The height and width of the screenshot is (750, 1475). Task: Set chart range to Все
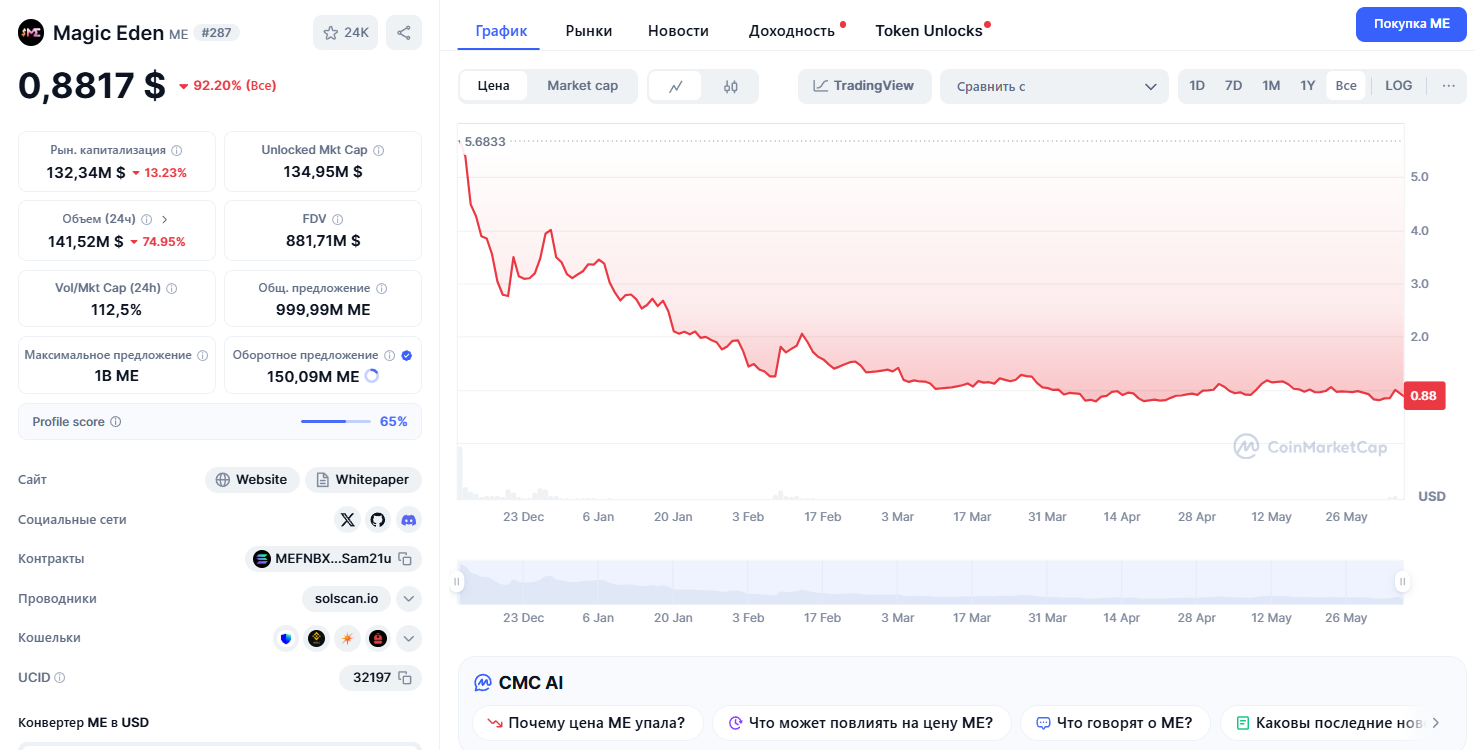click(1346, 86)
